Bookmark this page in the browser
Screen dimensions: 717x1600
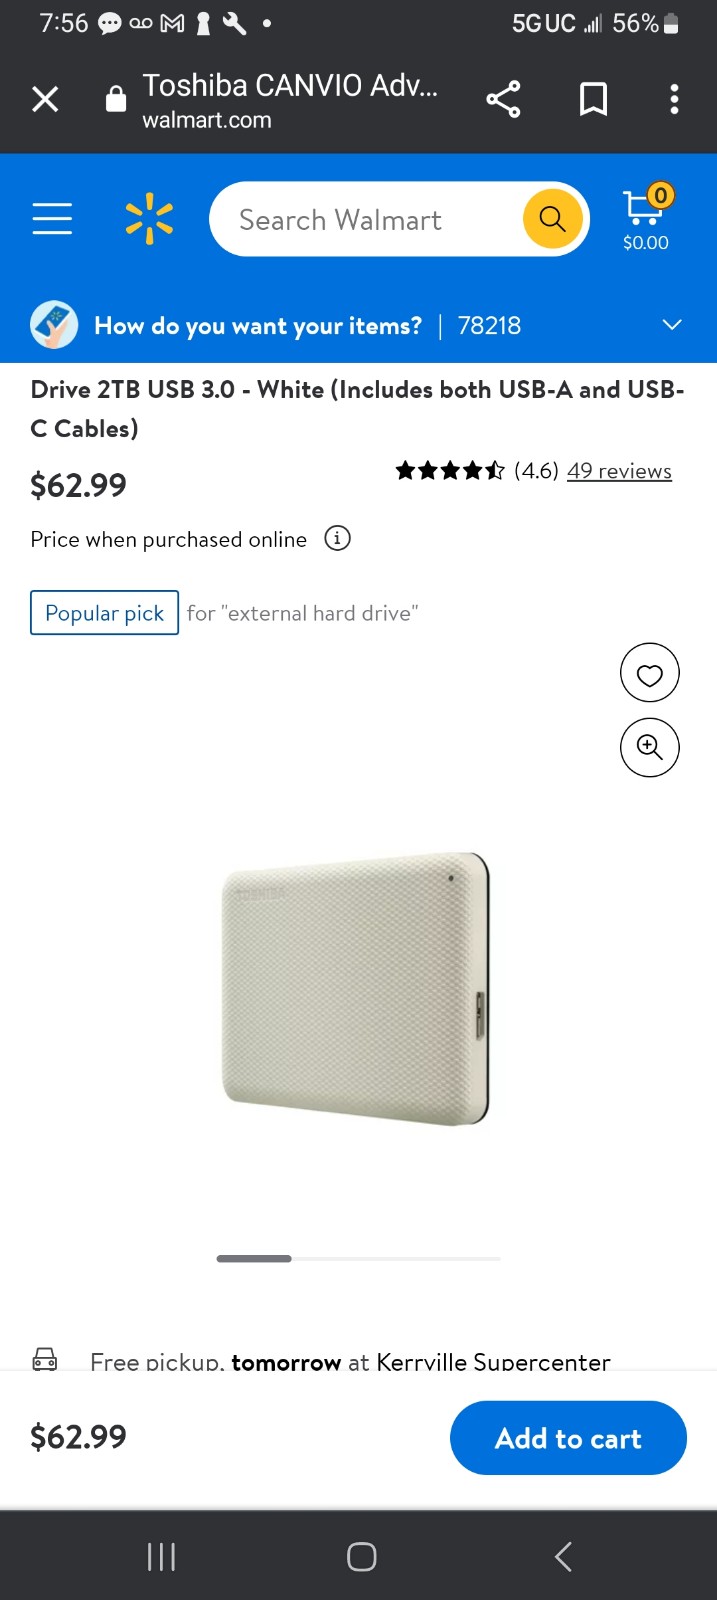[593, 99]
